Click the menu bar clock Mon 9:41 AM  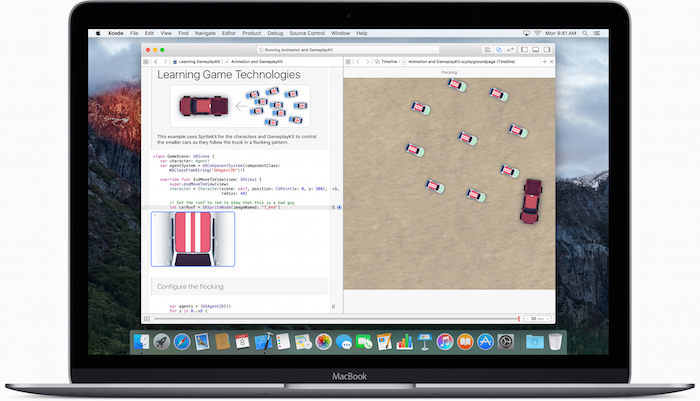[561, 33]
